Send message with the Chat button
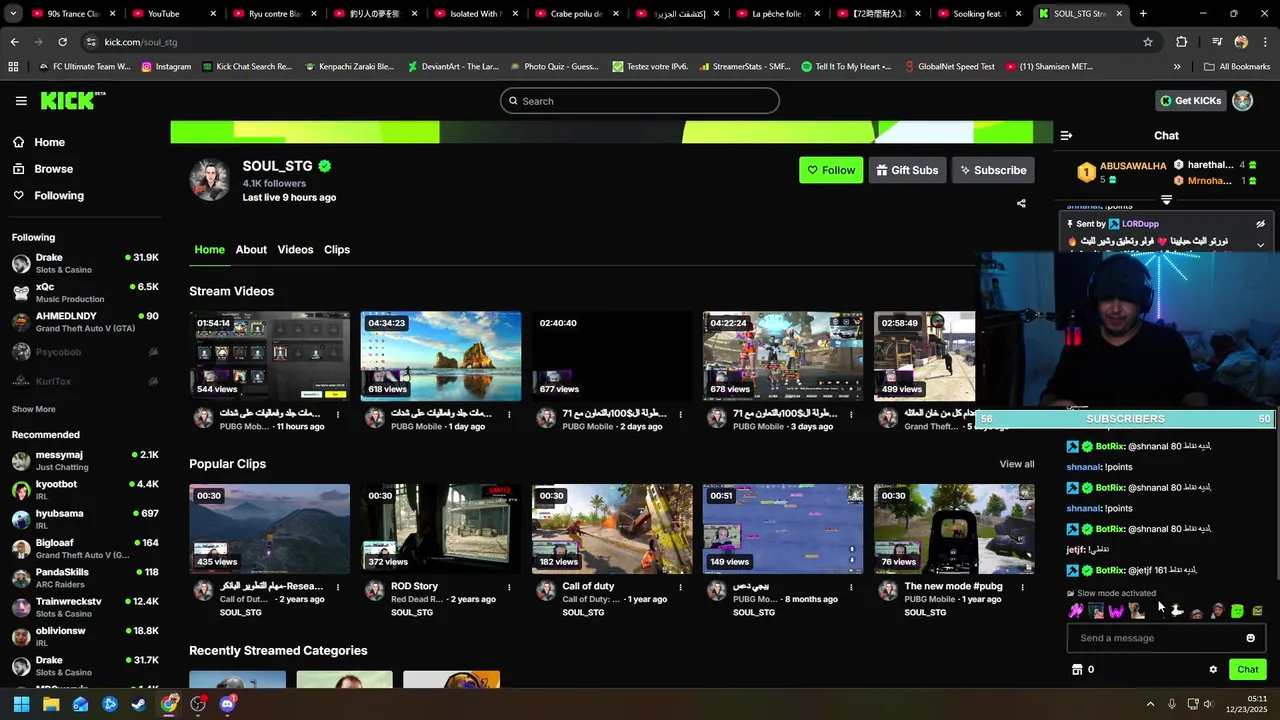The width and height of the screenshot is (1280, 720). click(x=1248, y=670)
